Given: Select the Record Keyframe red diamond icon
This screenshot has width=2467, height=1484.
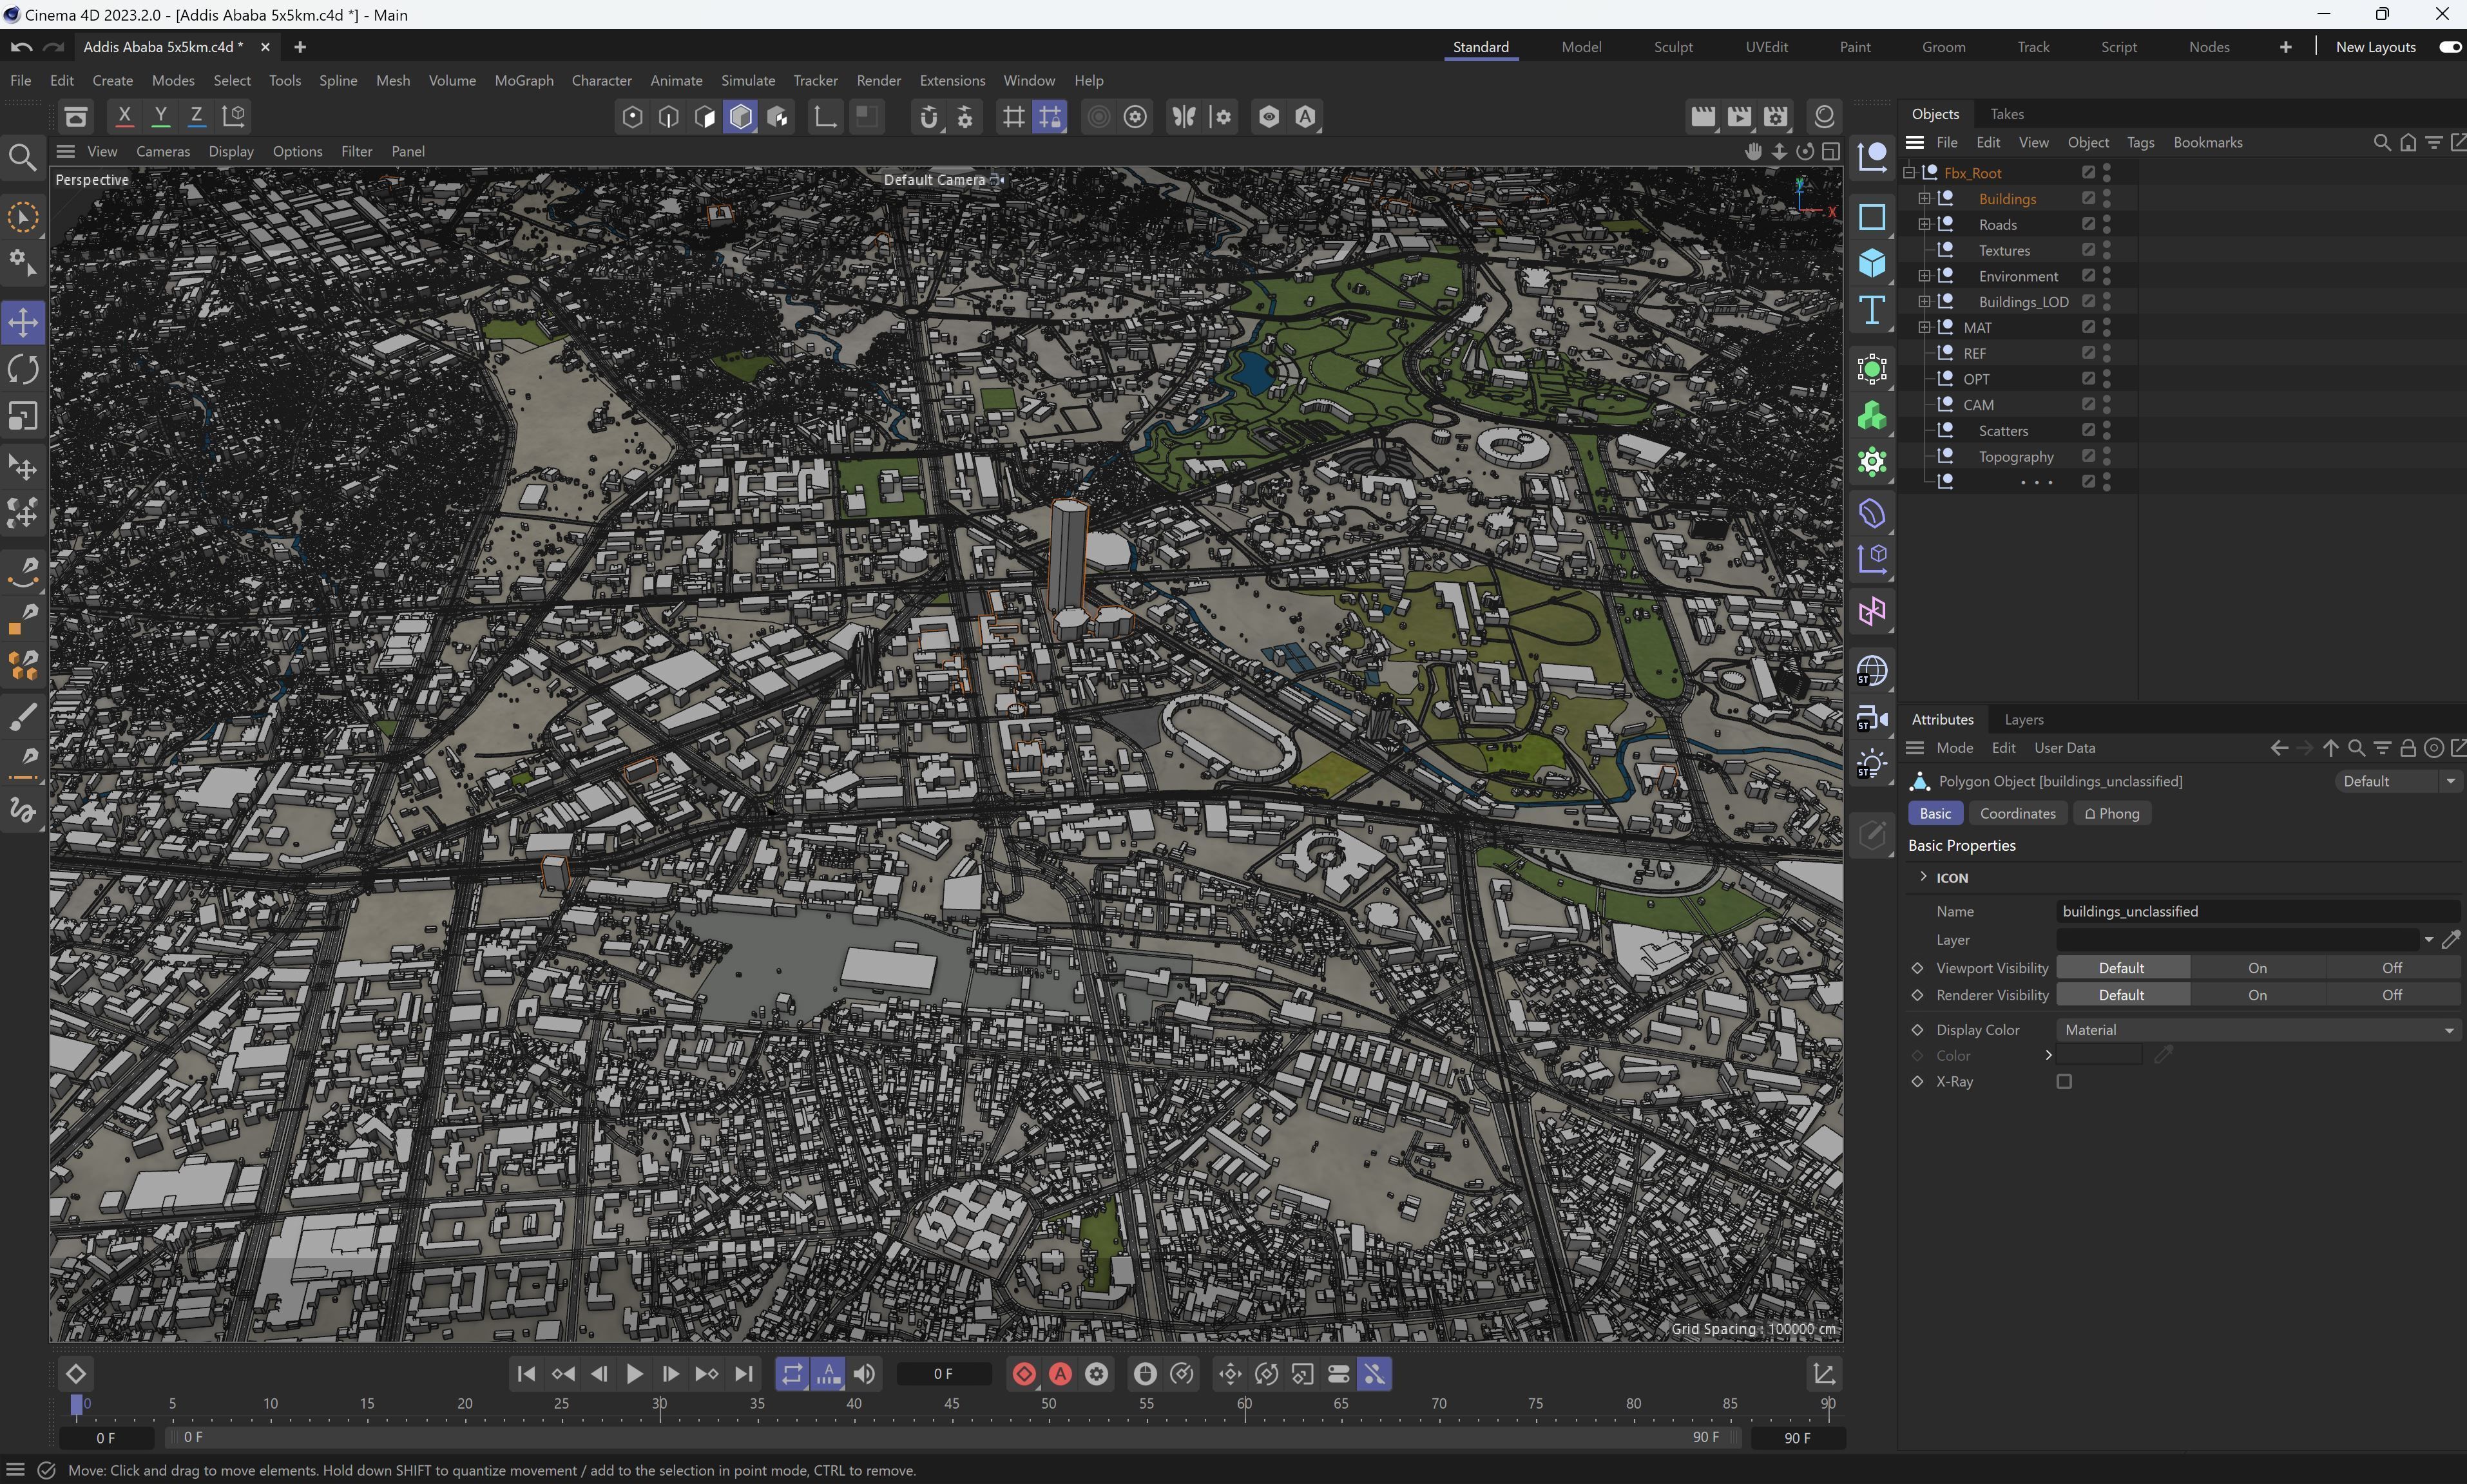Looking at the screenshot, I should tap(1023, 1374).
